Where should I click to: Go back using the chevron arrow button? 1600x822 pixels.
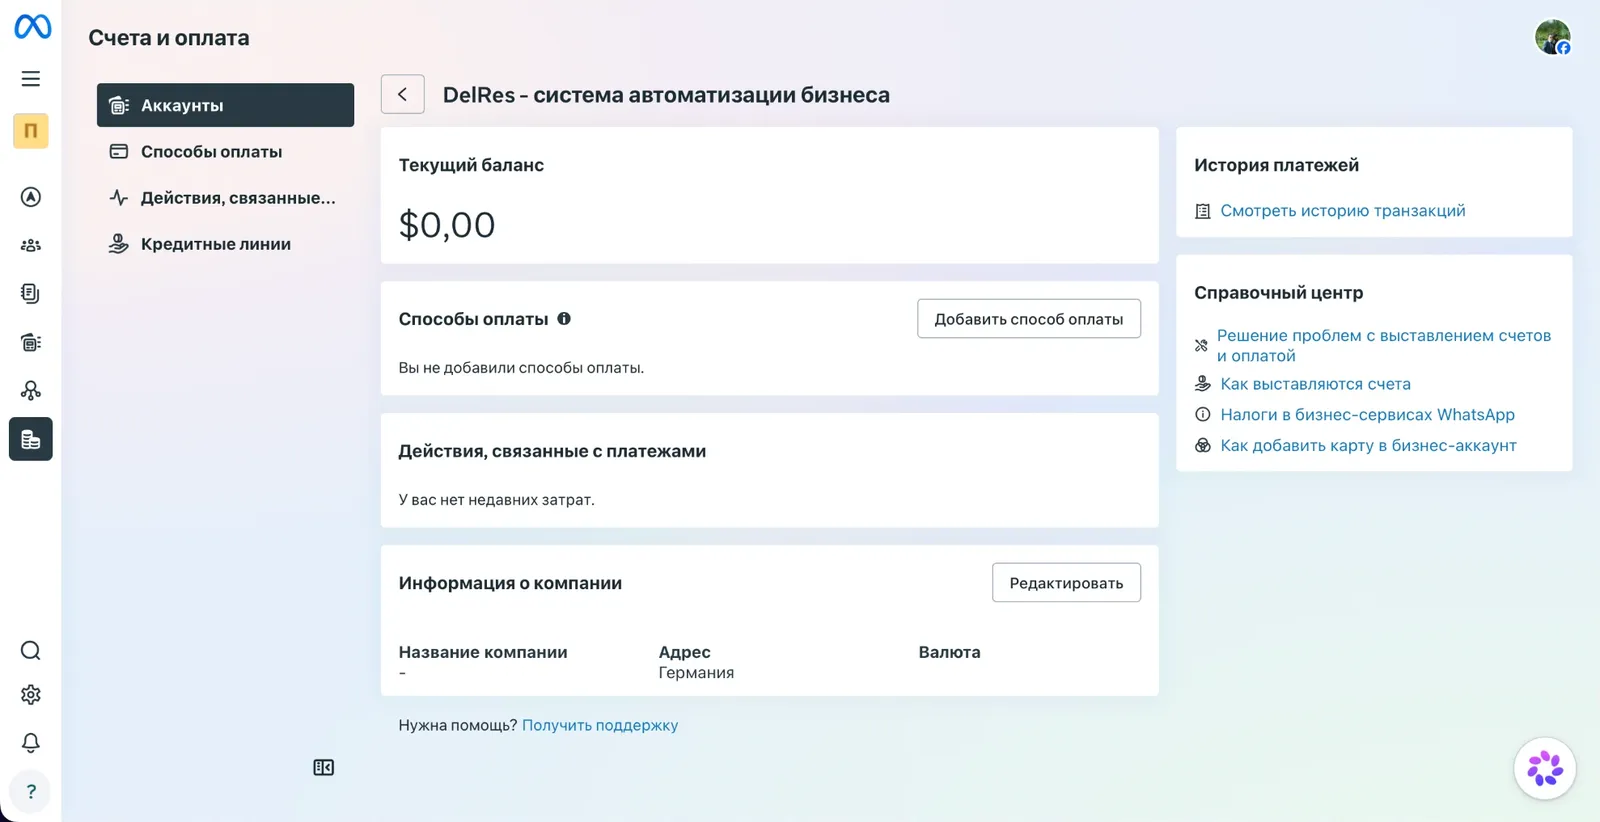pos(403,94)
